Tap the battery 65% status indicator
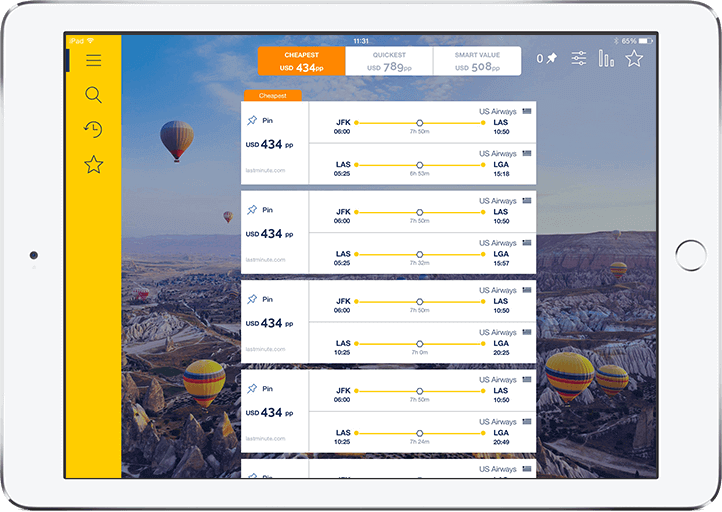The height and width of the screenshot is (512, 722). click(x=637, y=41)
